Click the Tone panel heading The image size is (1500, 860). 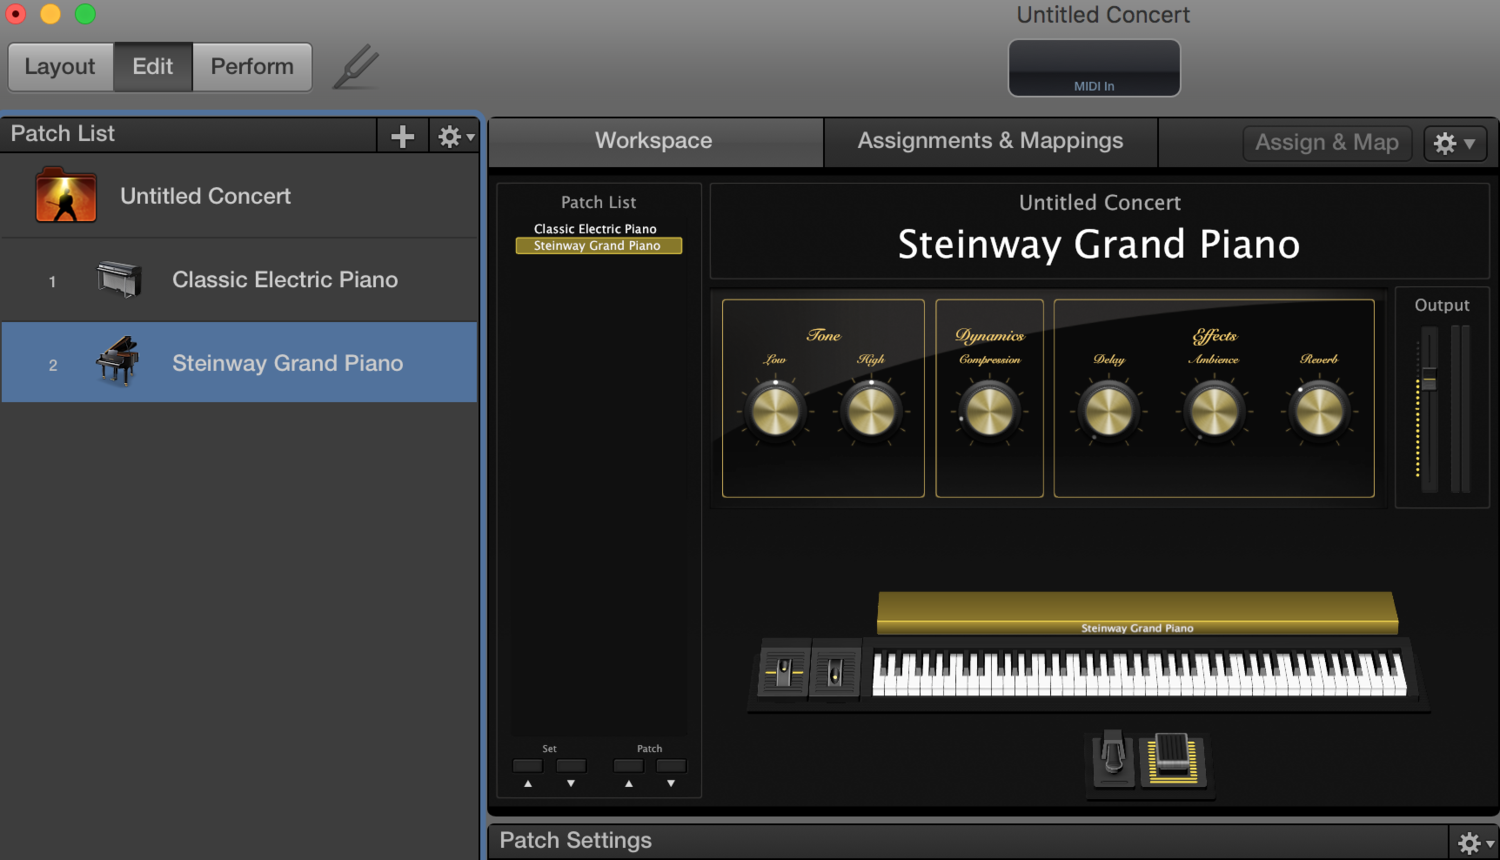click(x=824, y=335)
